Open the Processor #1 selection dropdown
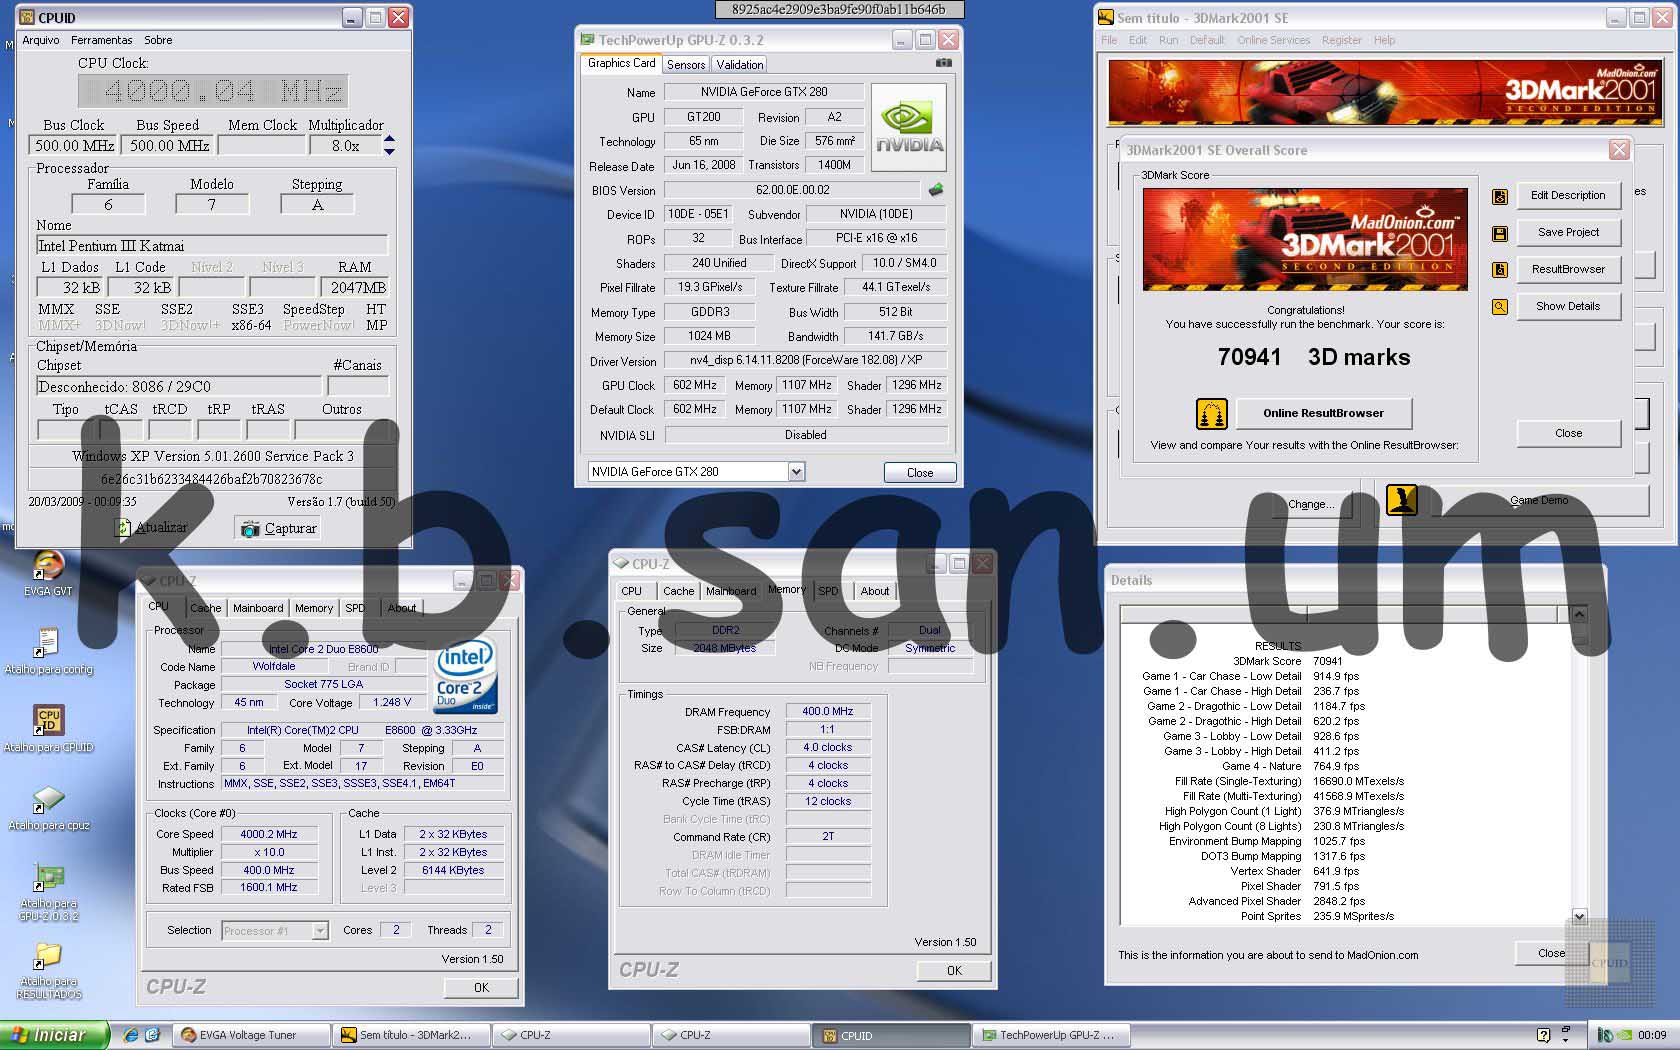This screenshot has height=1050, width=1680. (x=320, y=931)
